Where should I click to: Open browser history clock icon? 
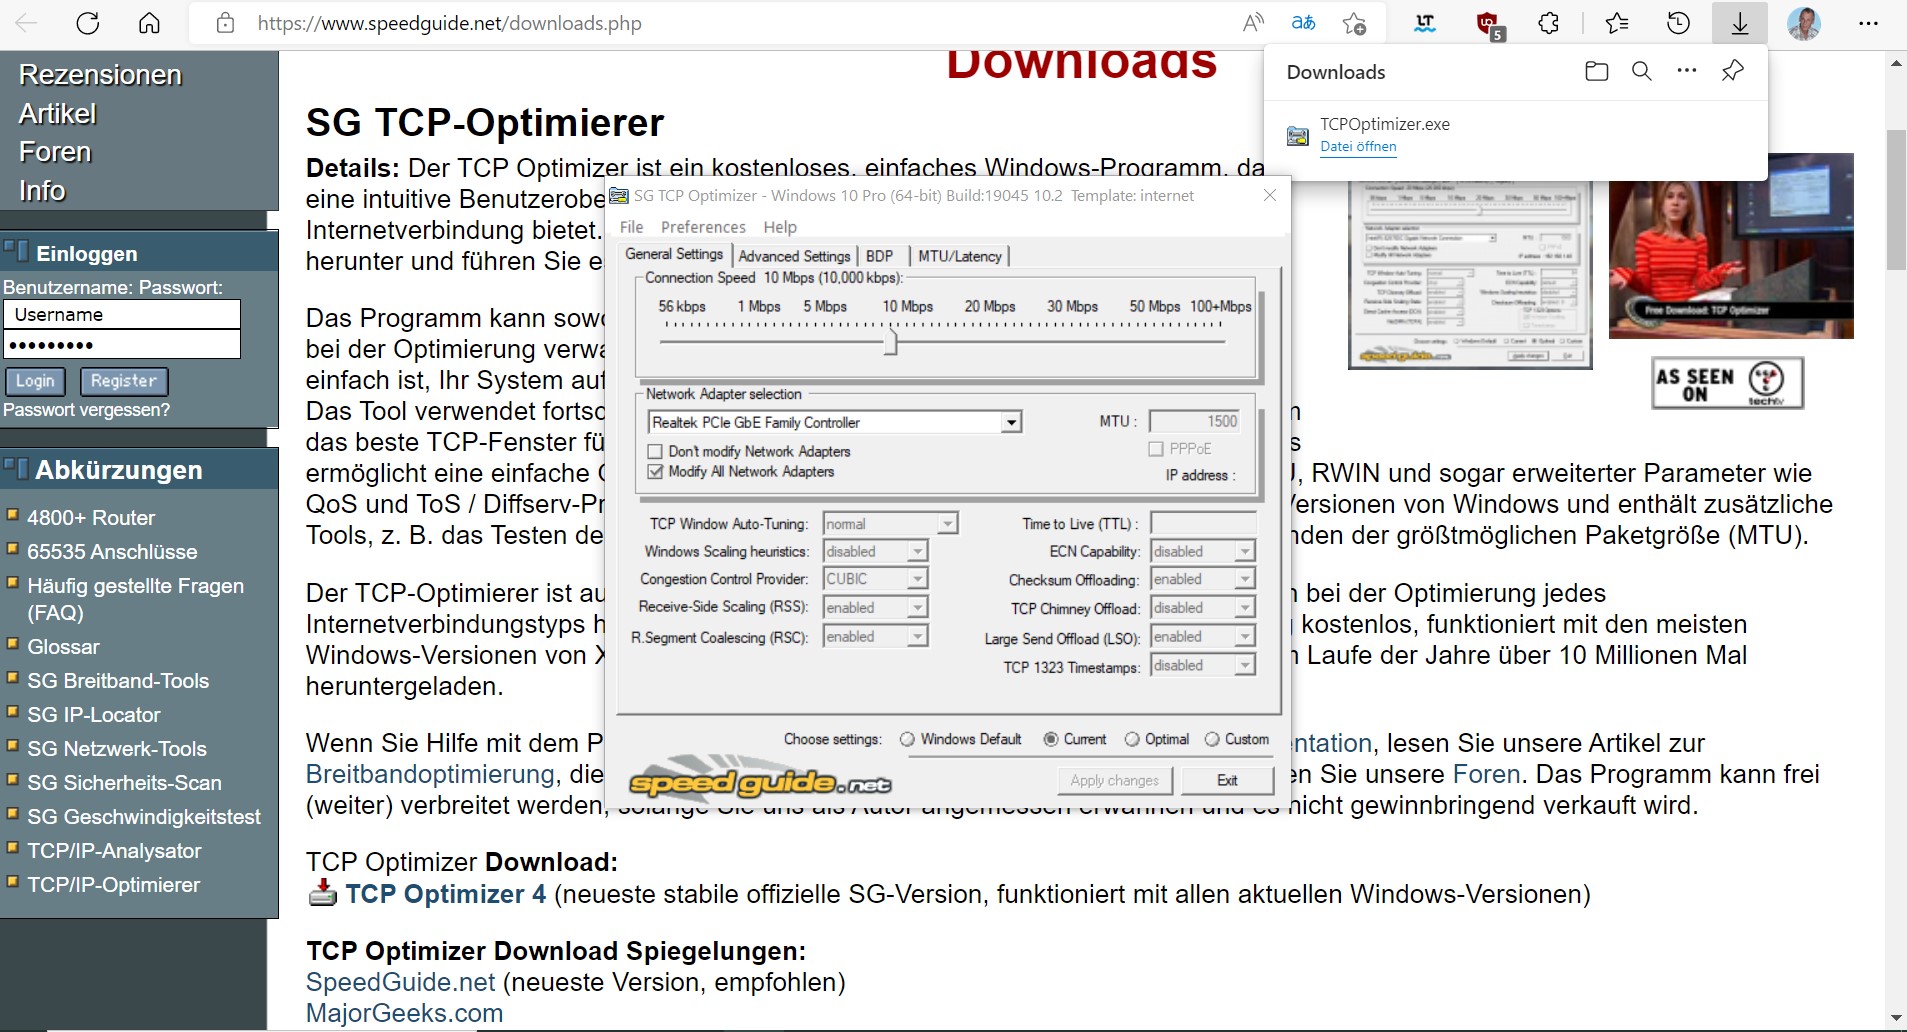1678,23
